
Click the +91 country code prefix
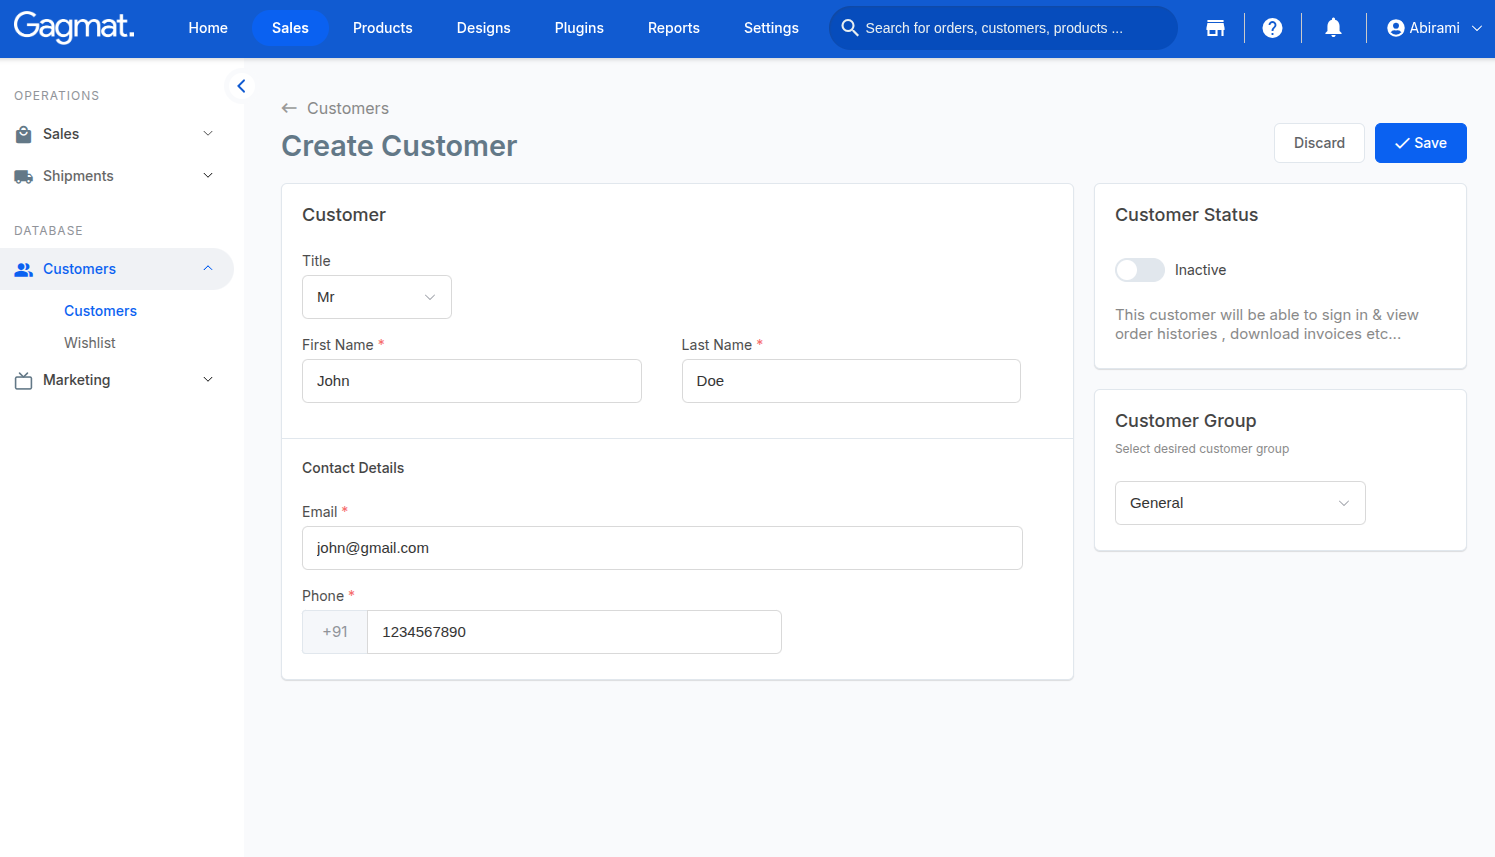335,632
